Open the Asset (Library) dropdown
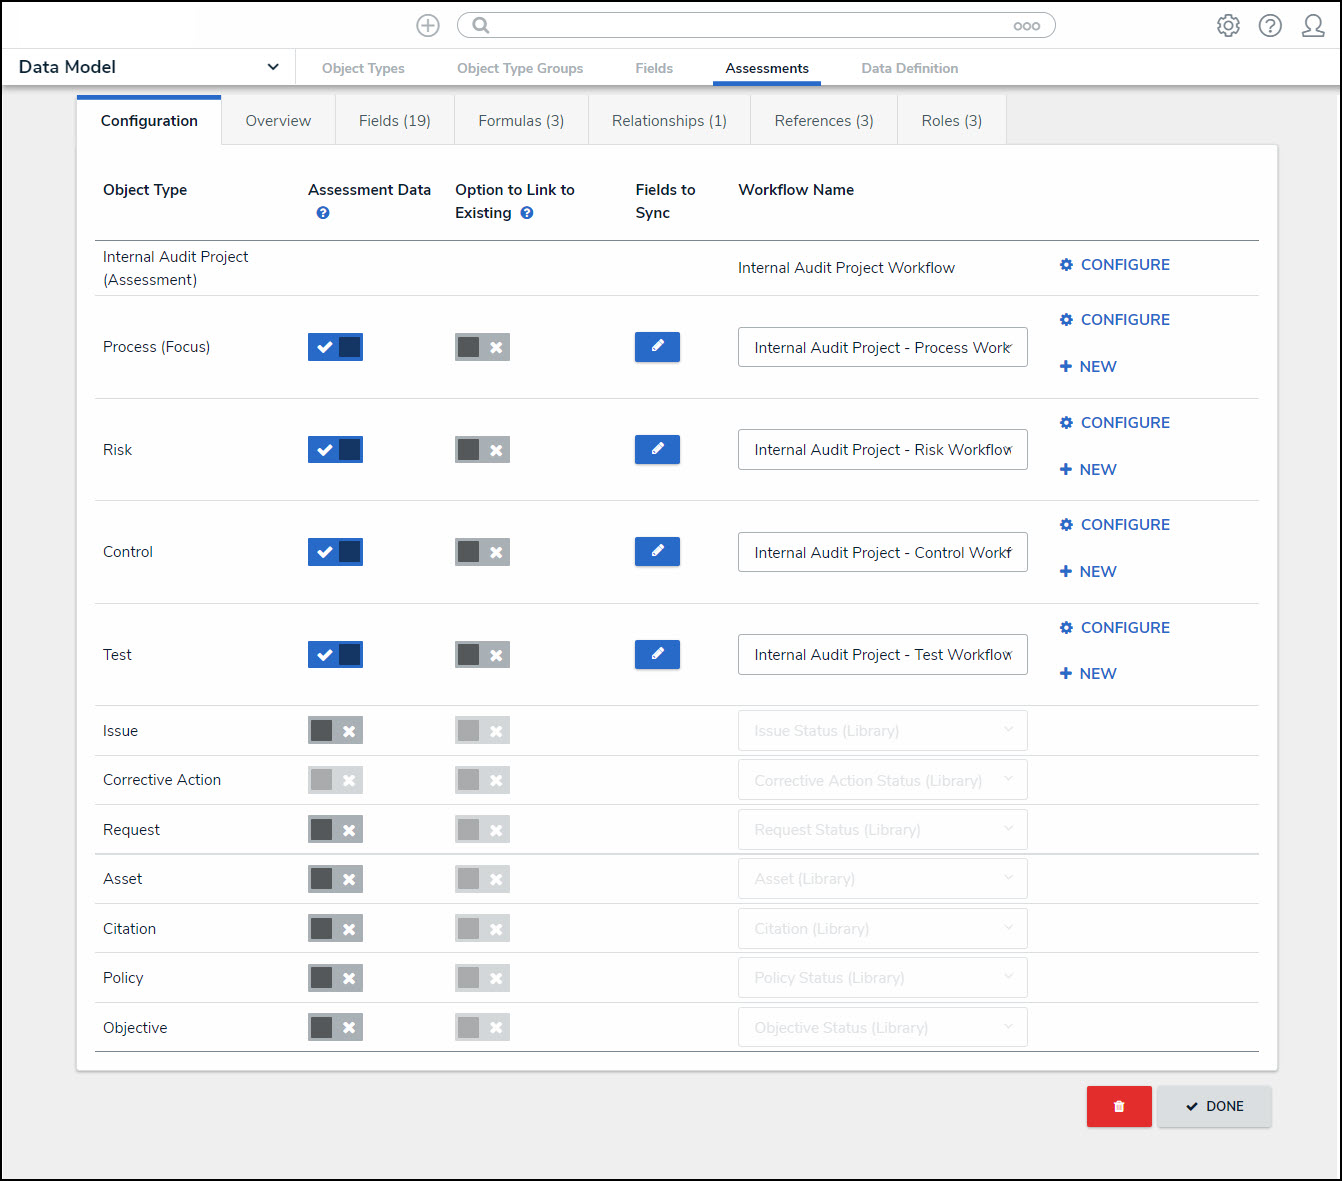The image size is (1342, 1181). pos(882,879)
